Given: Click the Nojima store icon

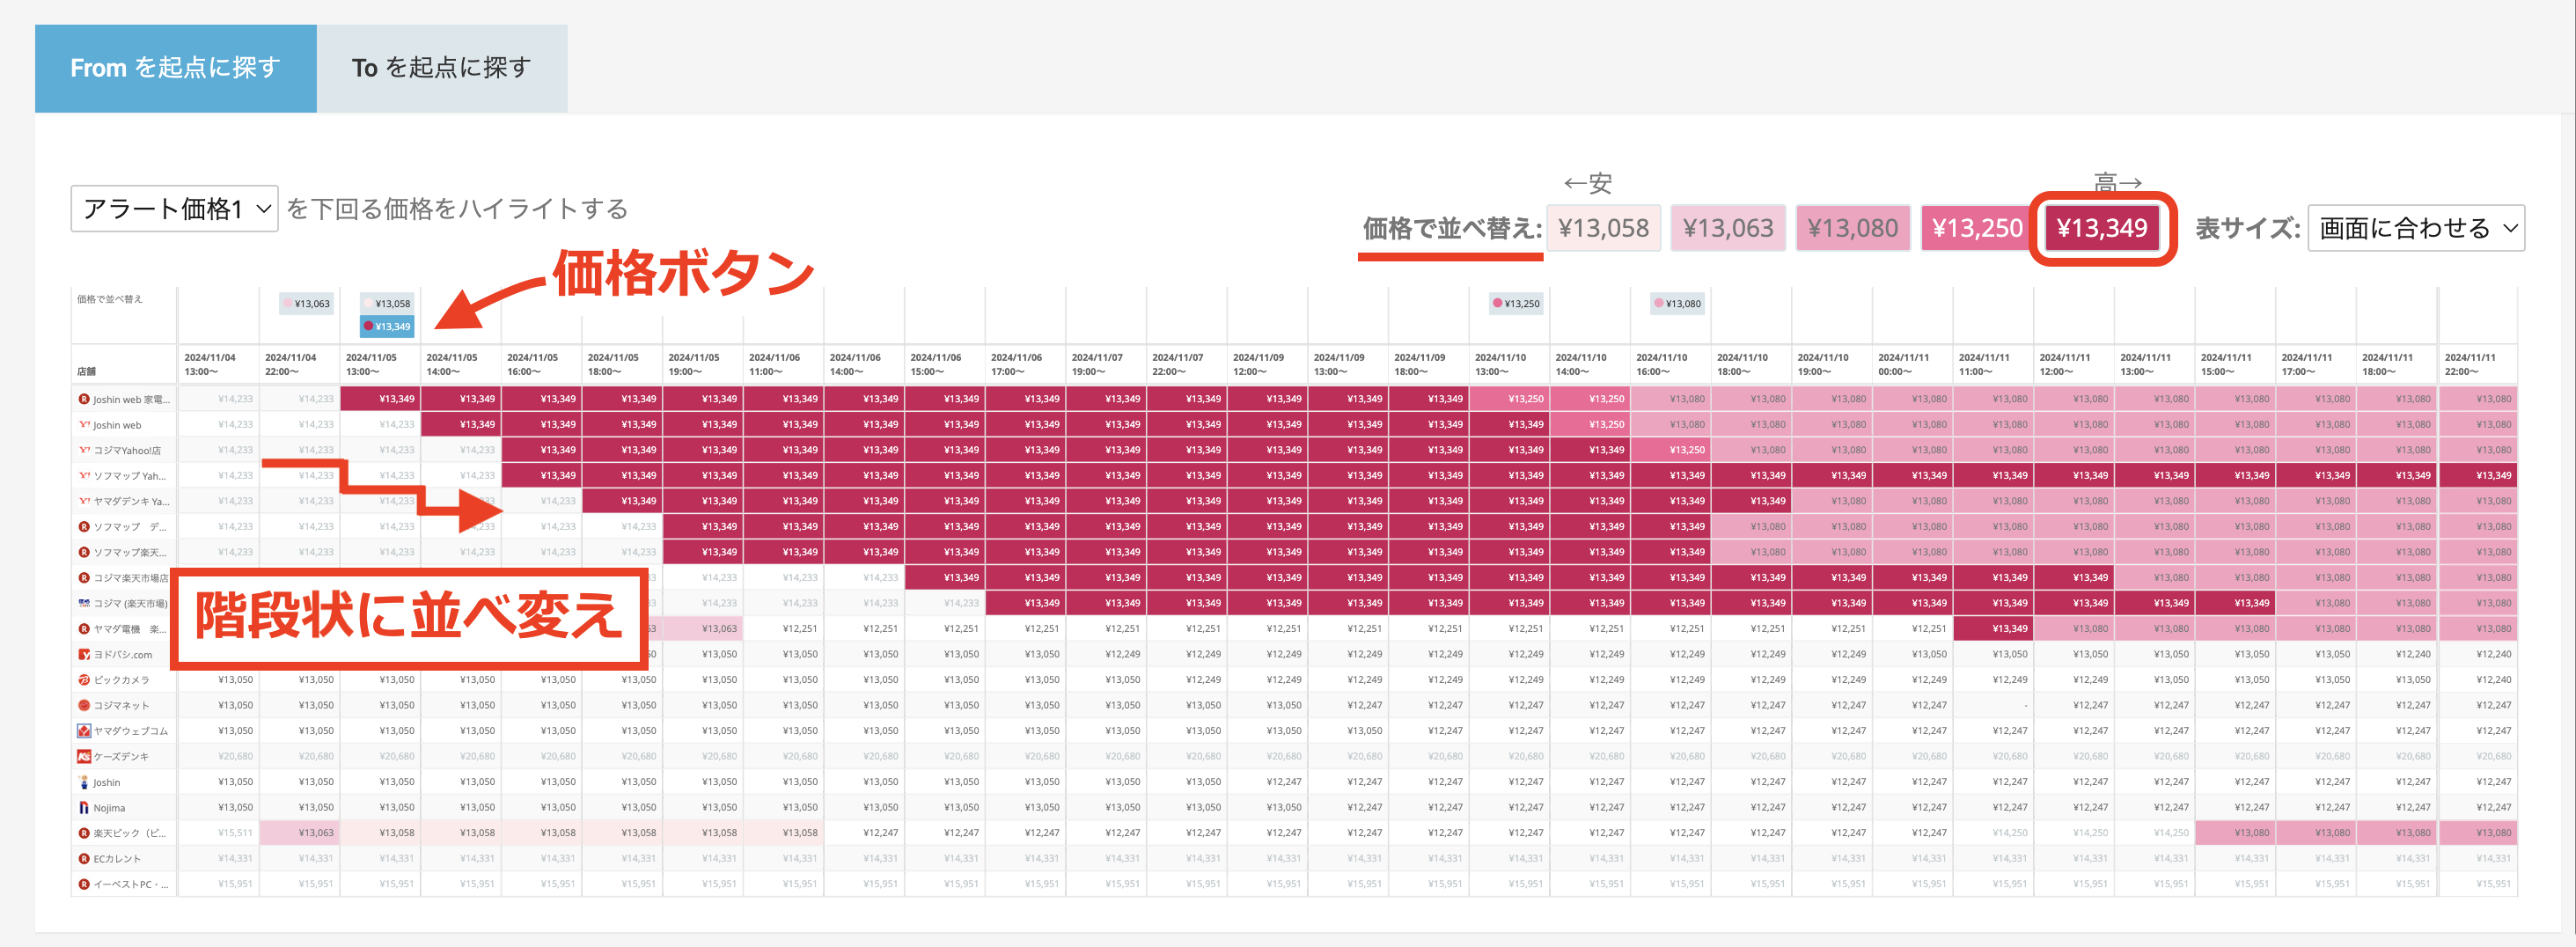Looking at the screenshot, I should 84,808.
